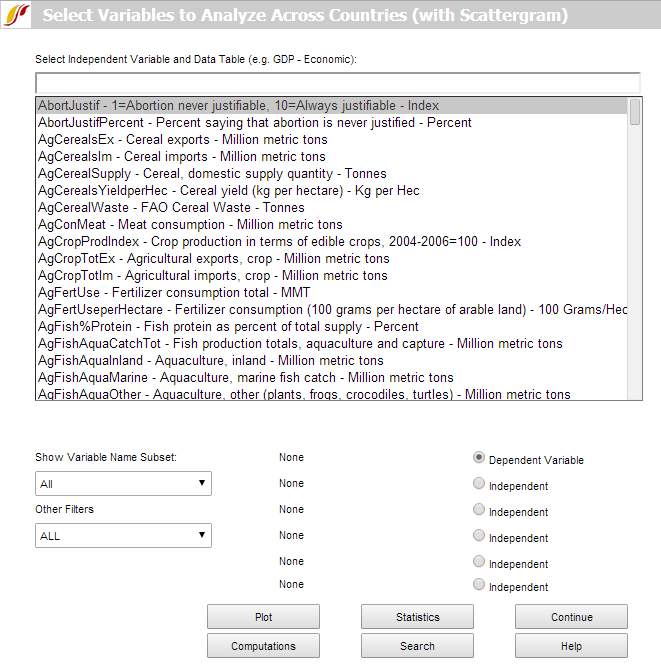Select the last Independent radio button
The height and width of the screenshot is (667, 661).
(x=479, y=585)
